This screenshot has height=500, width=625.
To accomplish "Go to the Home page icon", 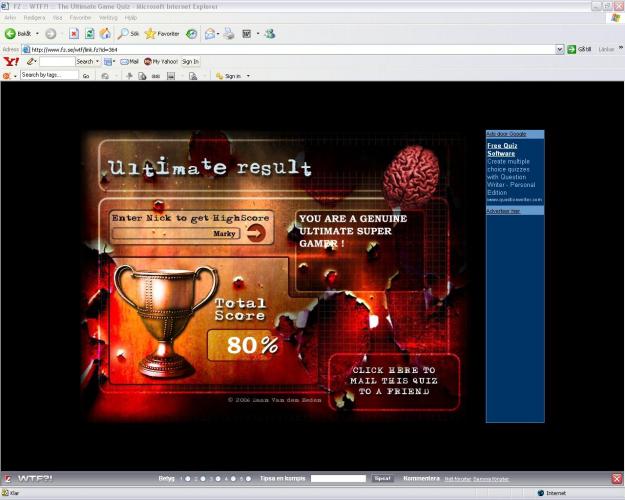I will coord(105,33).
